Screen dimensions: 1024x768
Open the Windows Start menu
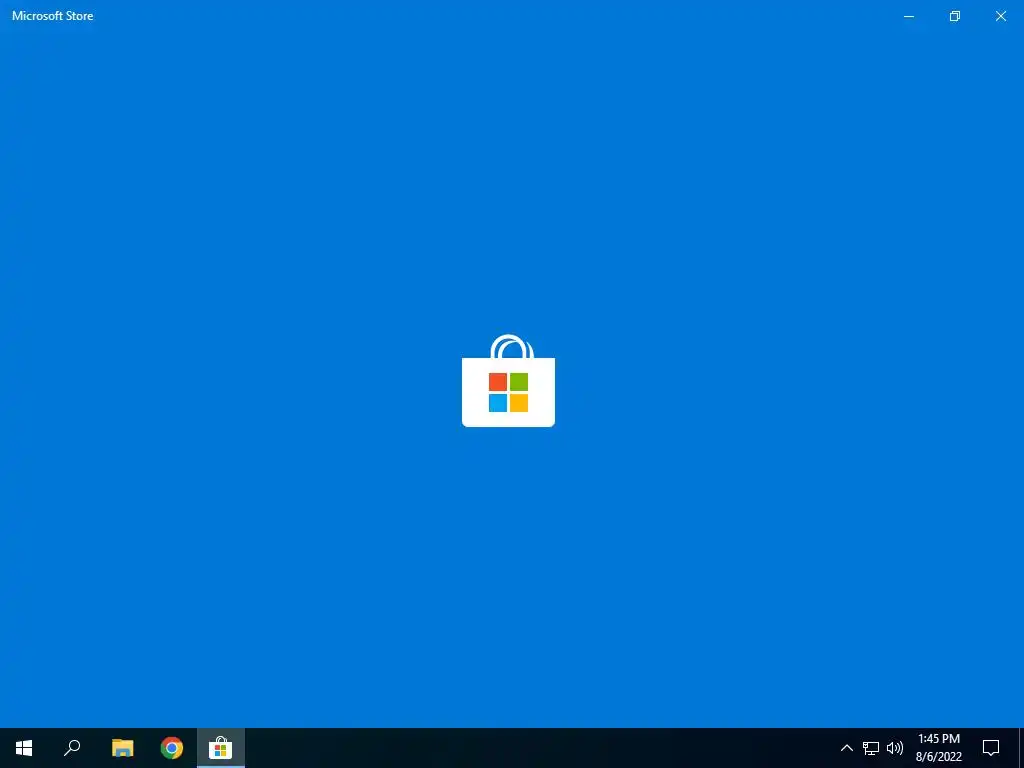(x=24, y=748)
